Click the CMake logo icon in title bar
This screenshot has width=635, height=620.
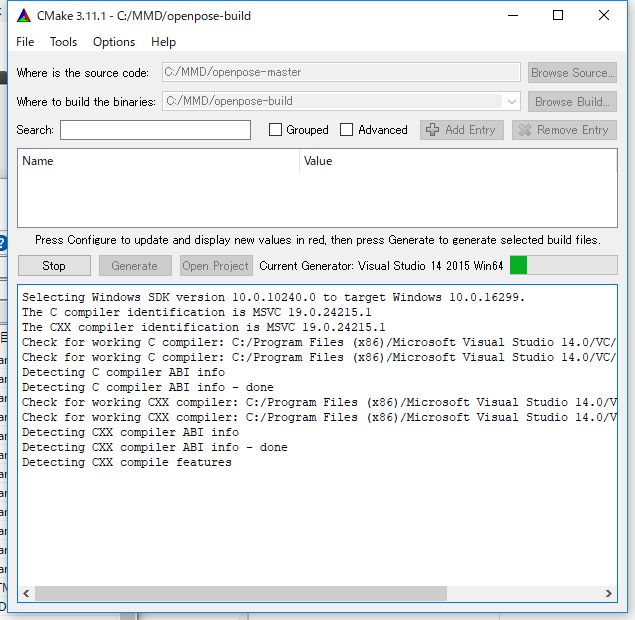24,16
